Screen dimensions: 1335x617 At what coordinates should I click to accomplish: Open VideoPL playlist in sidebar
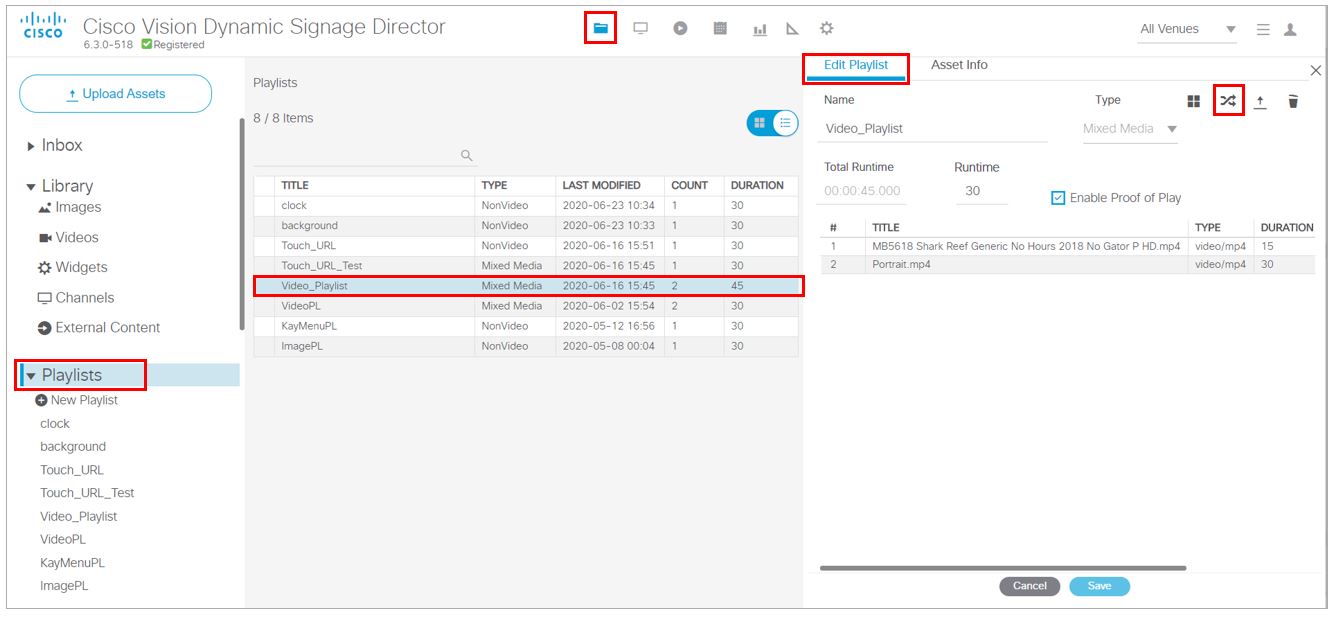click(63, 540)
